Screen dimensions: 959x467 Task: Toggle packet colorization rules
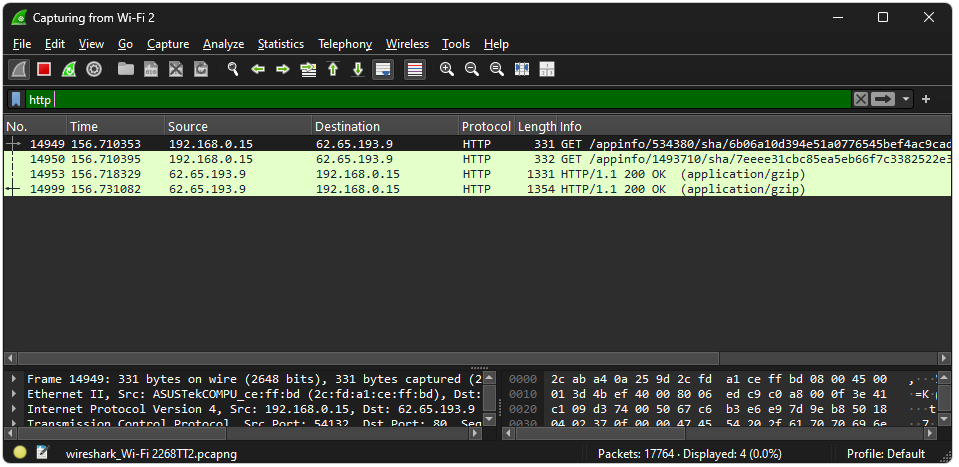coord(415,70)
